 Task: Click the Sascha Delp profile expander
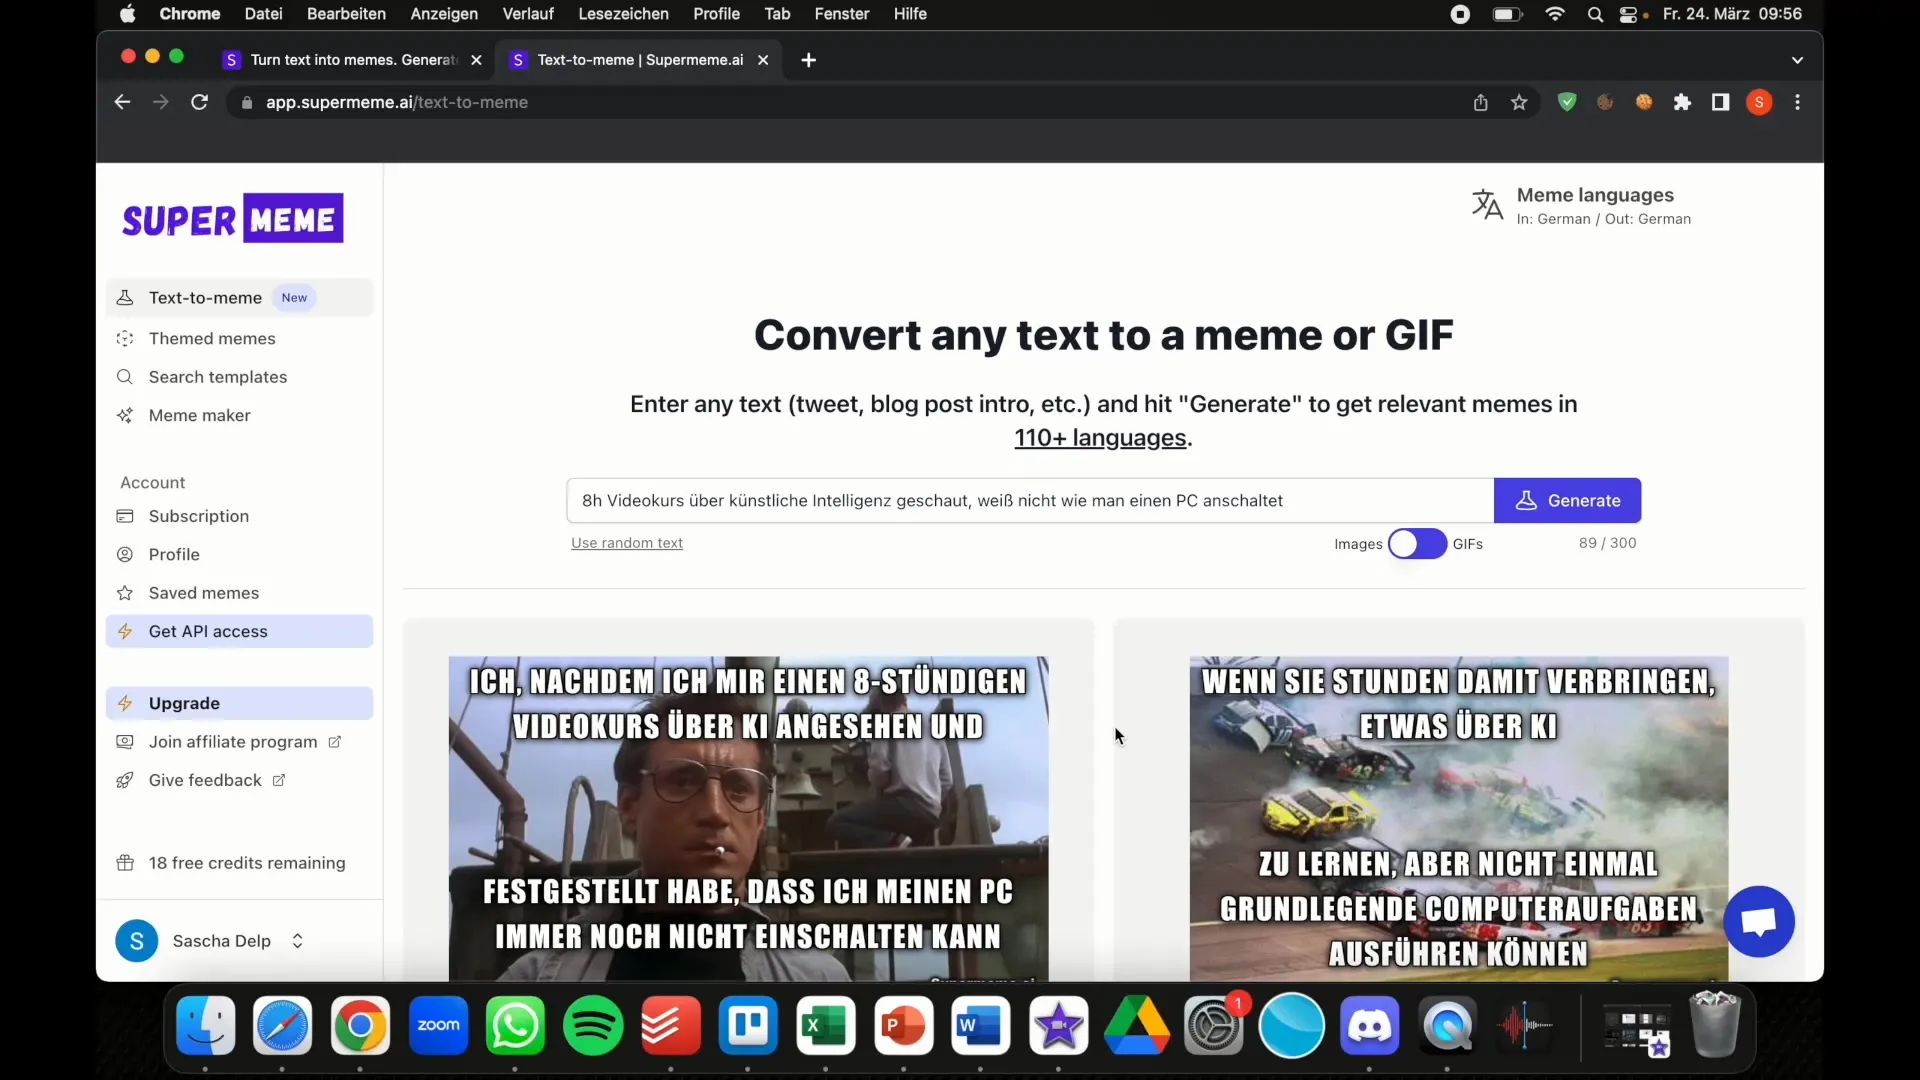[x=297, y=942]
